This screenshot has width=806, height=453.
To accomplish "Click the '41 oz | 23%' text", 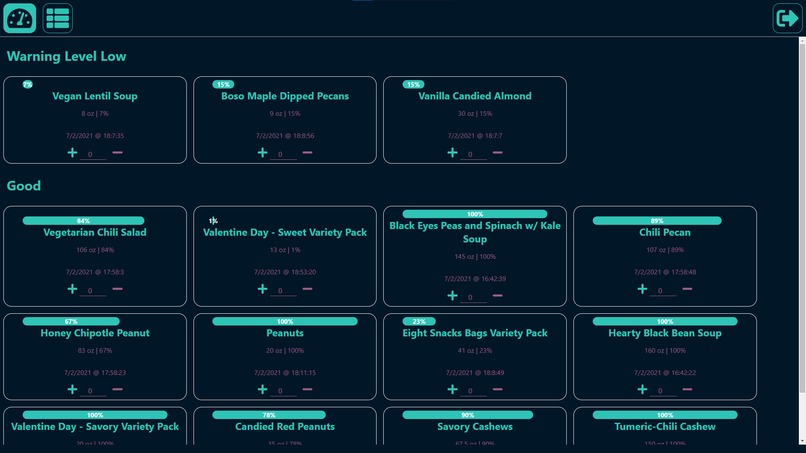I will (475, 351).
